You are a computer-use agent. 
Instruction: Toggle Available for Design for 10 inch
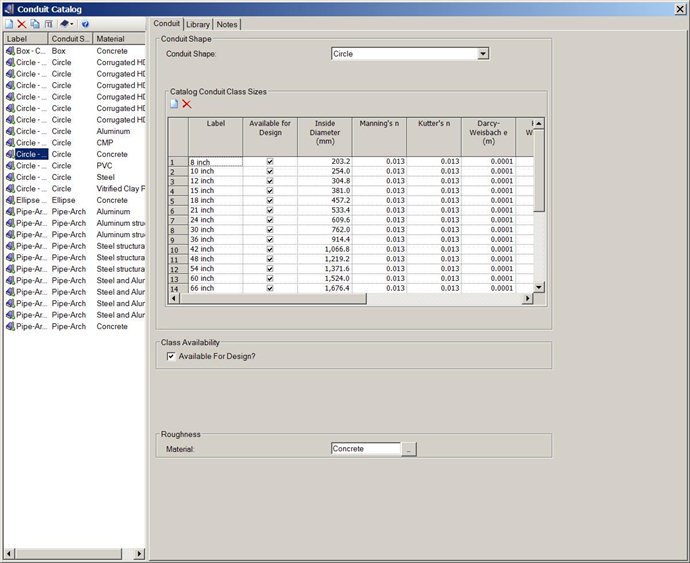coord(270,171)
